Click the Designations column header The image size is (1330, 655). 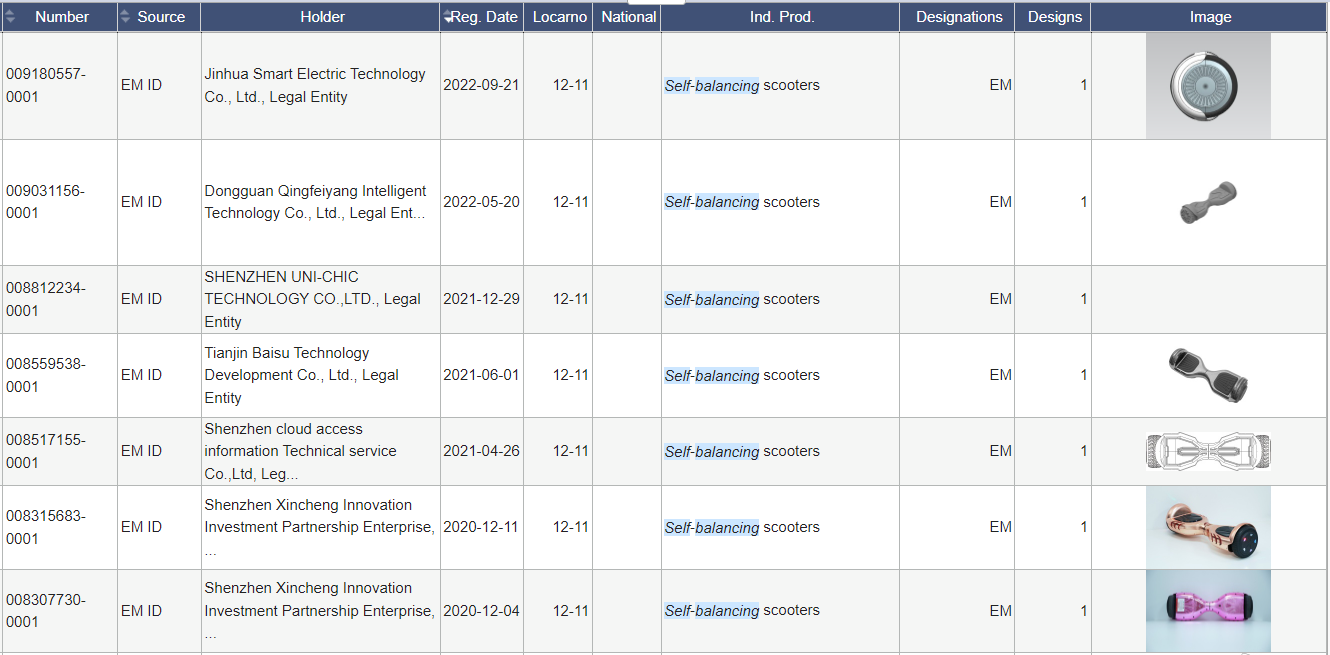pyautogui.click(x=958, y=17)
